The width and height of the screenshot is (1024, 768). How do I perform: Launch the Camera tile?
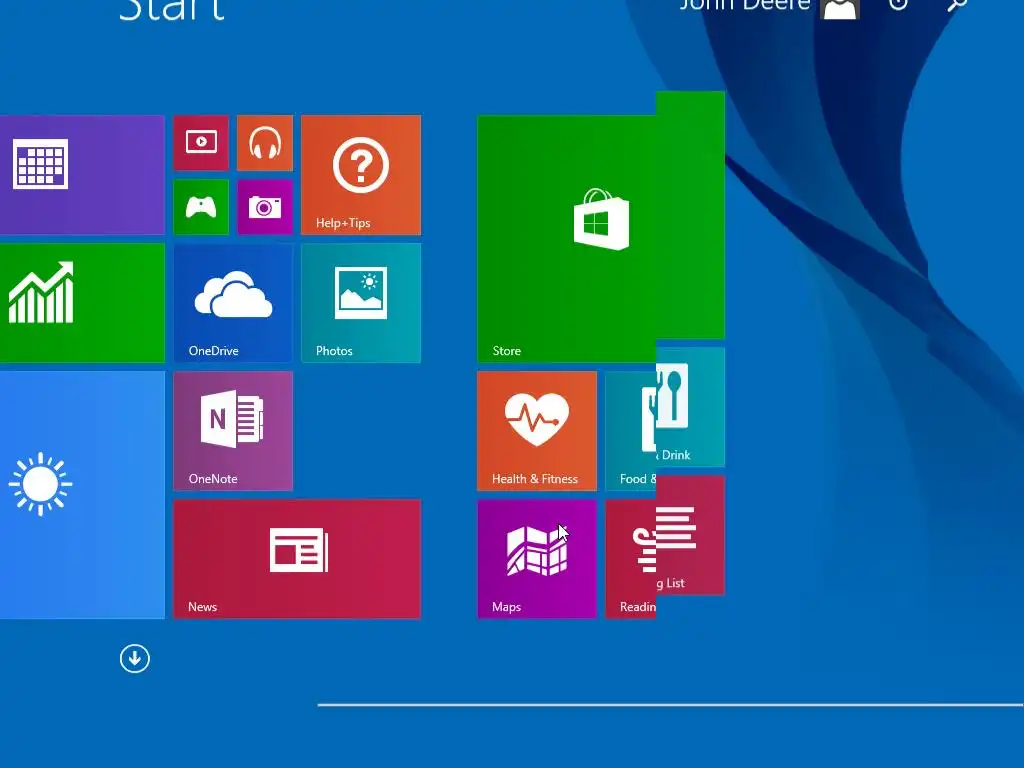point(265,207)
